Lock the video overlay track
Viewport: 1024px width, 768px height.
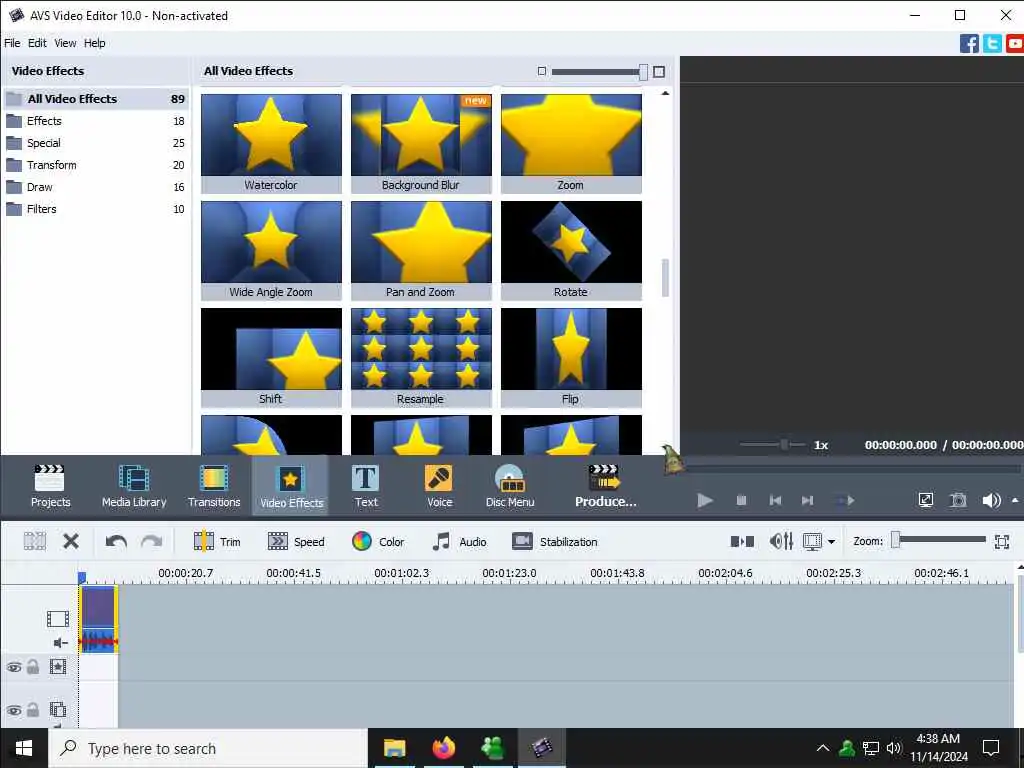pyautogui.click(x=33, y=710)
